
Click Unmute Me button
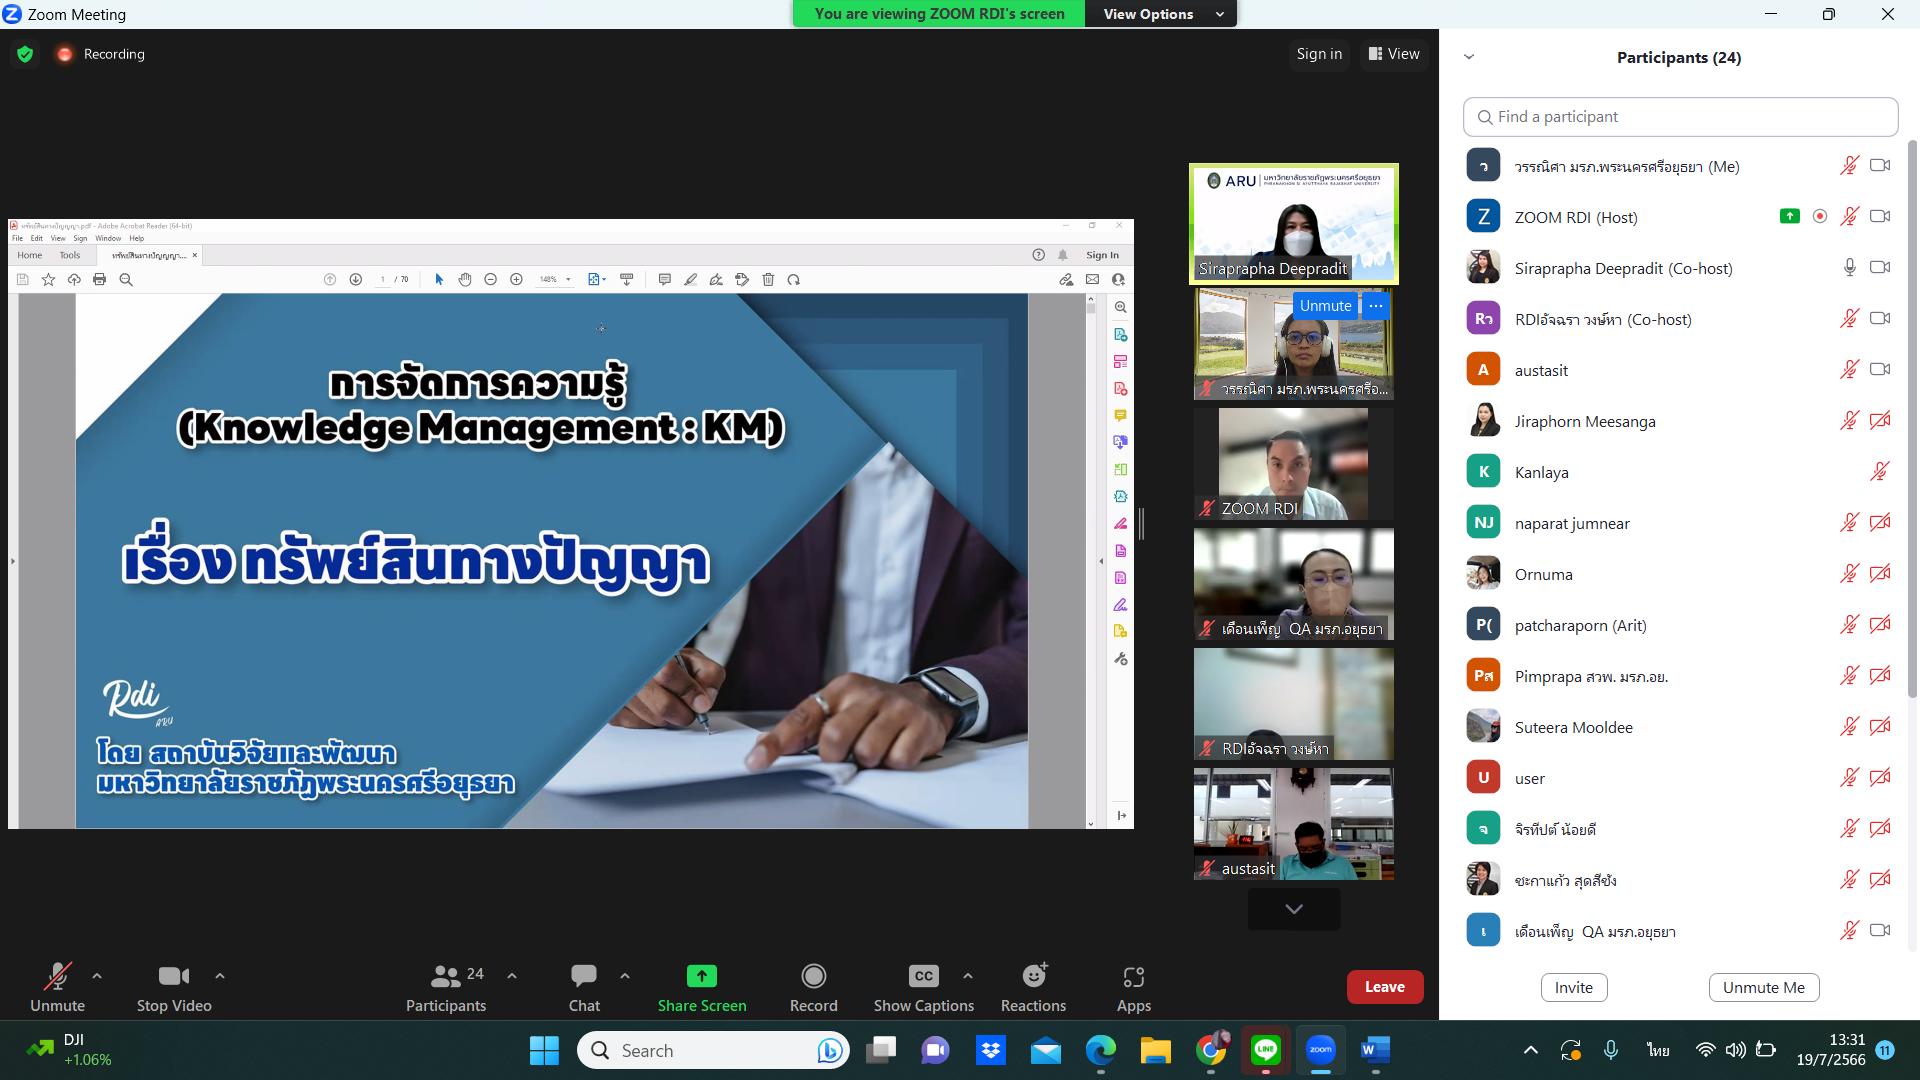click(1764, 987)
